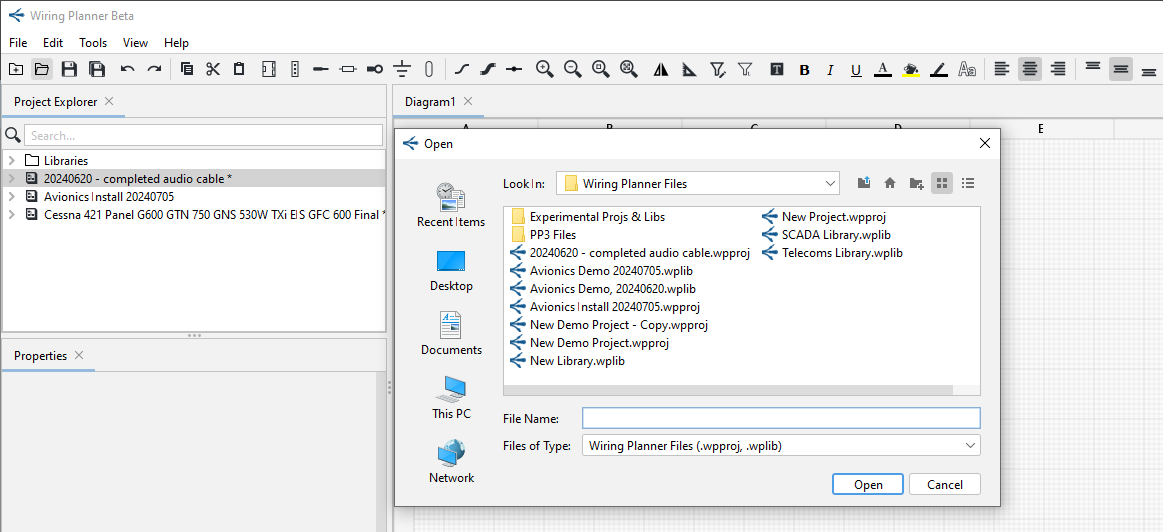Open the Network location shortcut

pos(451,462)
